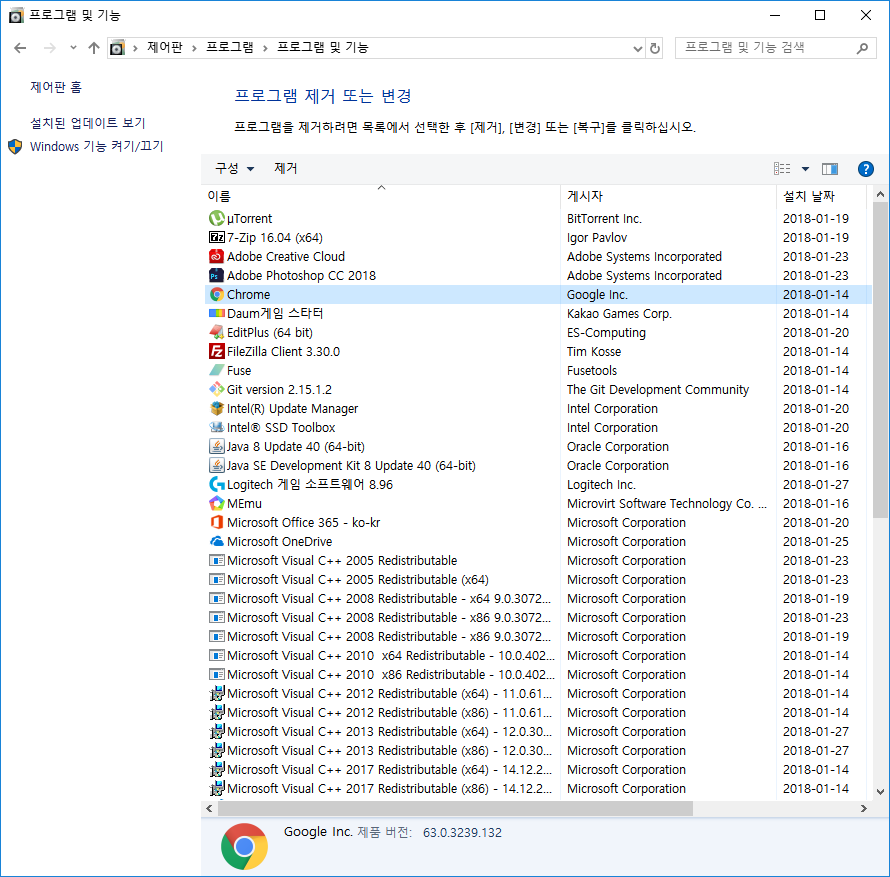Click the Daum게임 스타터 icon
This screenshot has width=890, height=877.
[x=216, y=313]
